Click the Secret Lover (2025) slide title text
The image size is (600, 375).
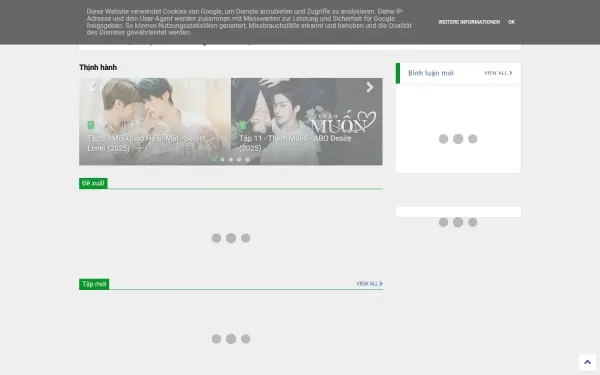(x=147, y=143)
